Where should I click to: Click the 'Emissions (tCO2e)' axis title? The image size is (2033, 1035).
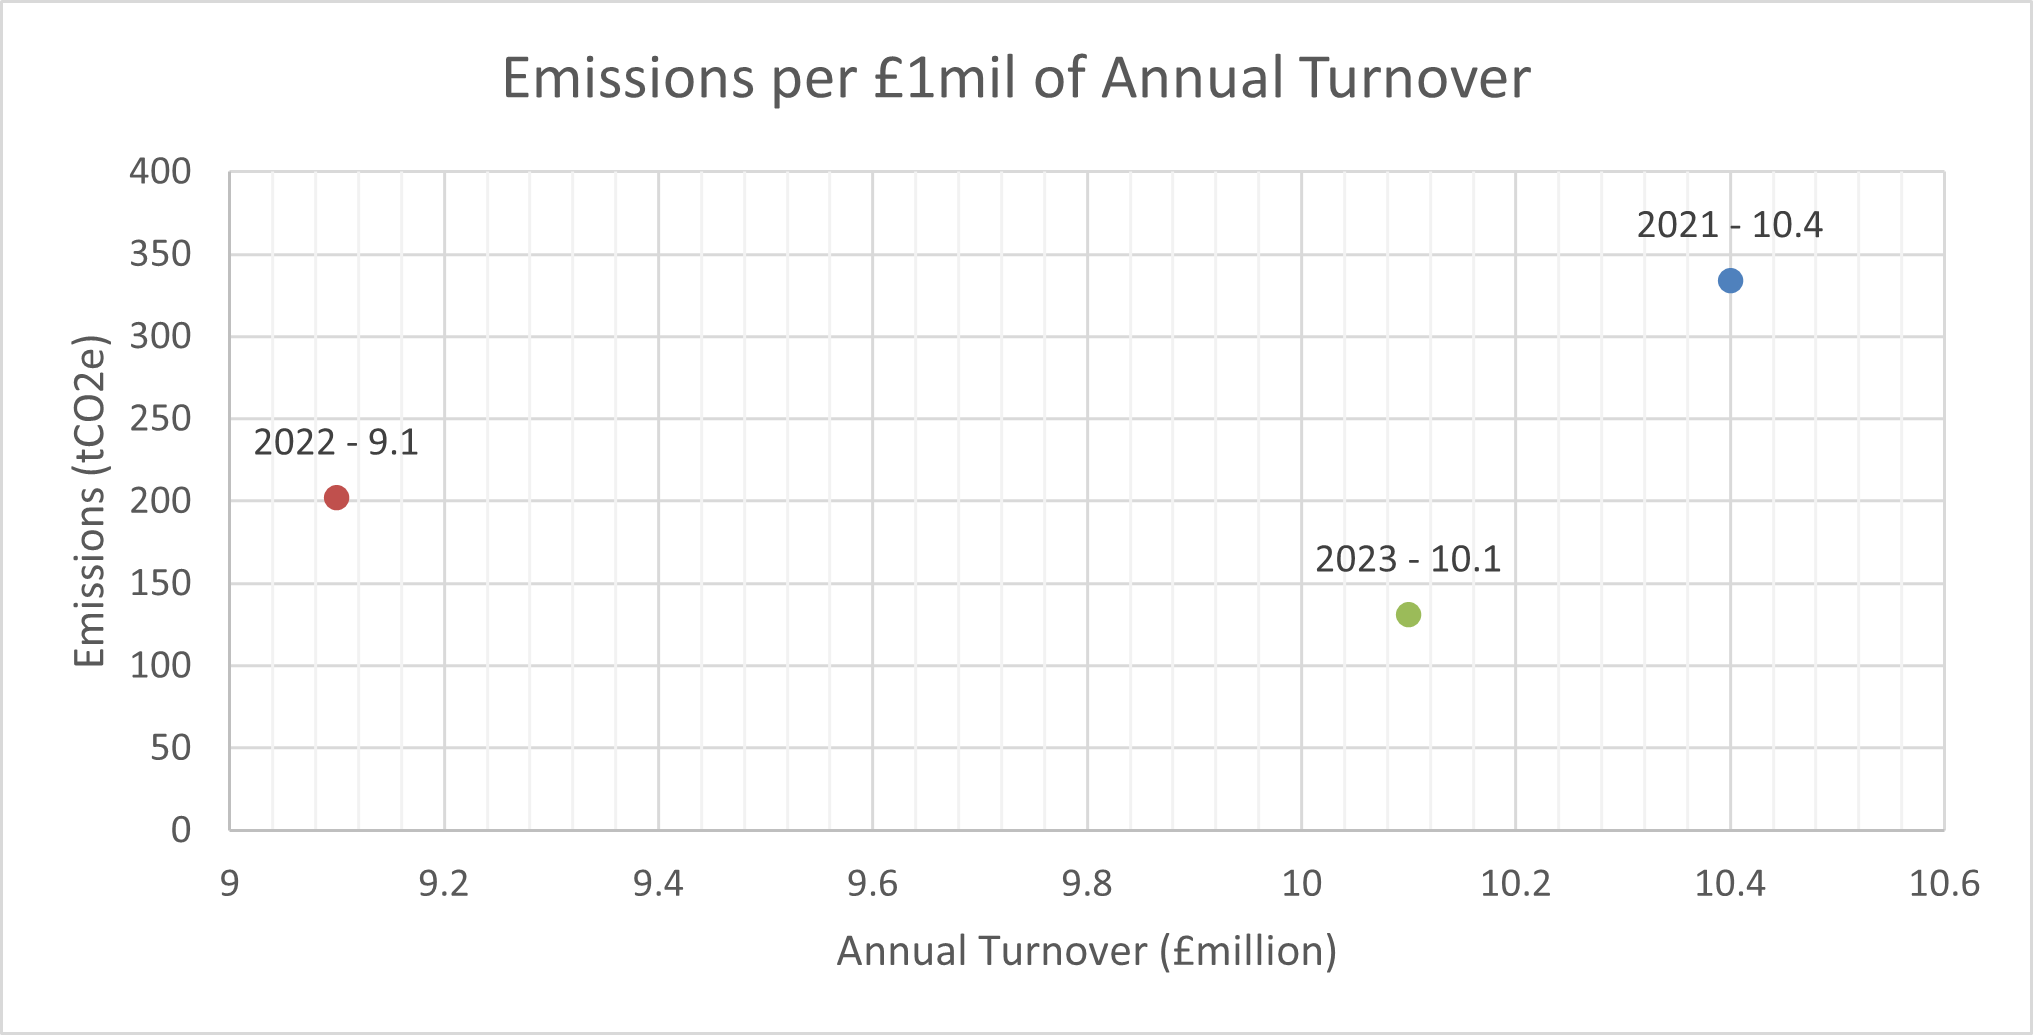90,501
